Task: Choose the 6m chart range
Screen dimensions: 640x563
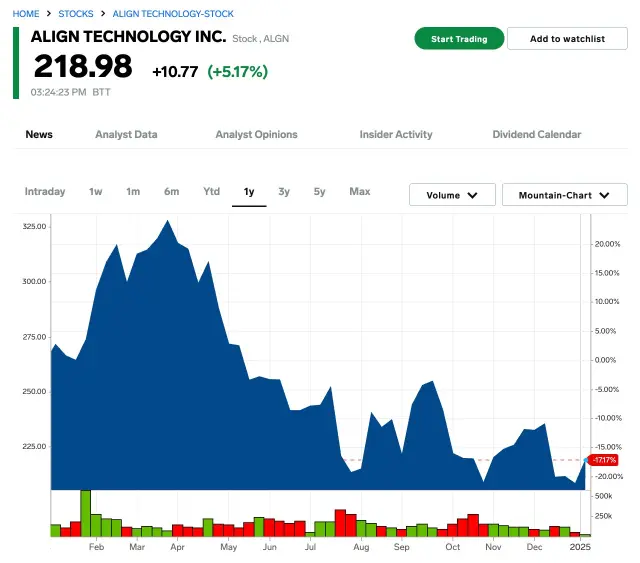Action: tap(172, 191)
